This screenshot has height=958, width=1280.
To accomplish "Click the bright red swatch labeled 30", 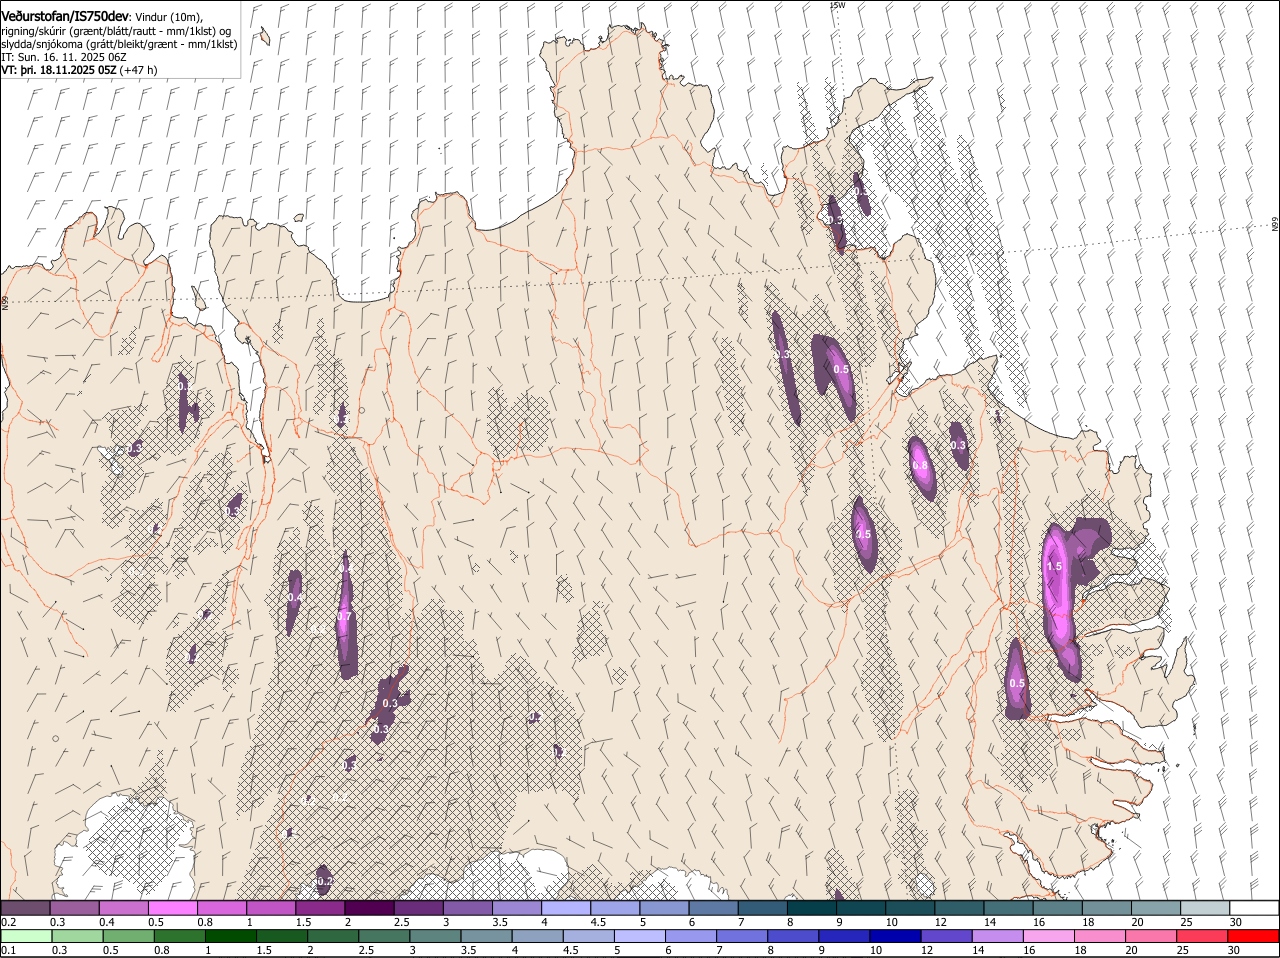I will tap(1254, 936).
